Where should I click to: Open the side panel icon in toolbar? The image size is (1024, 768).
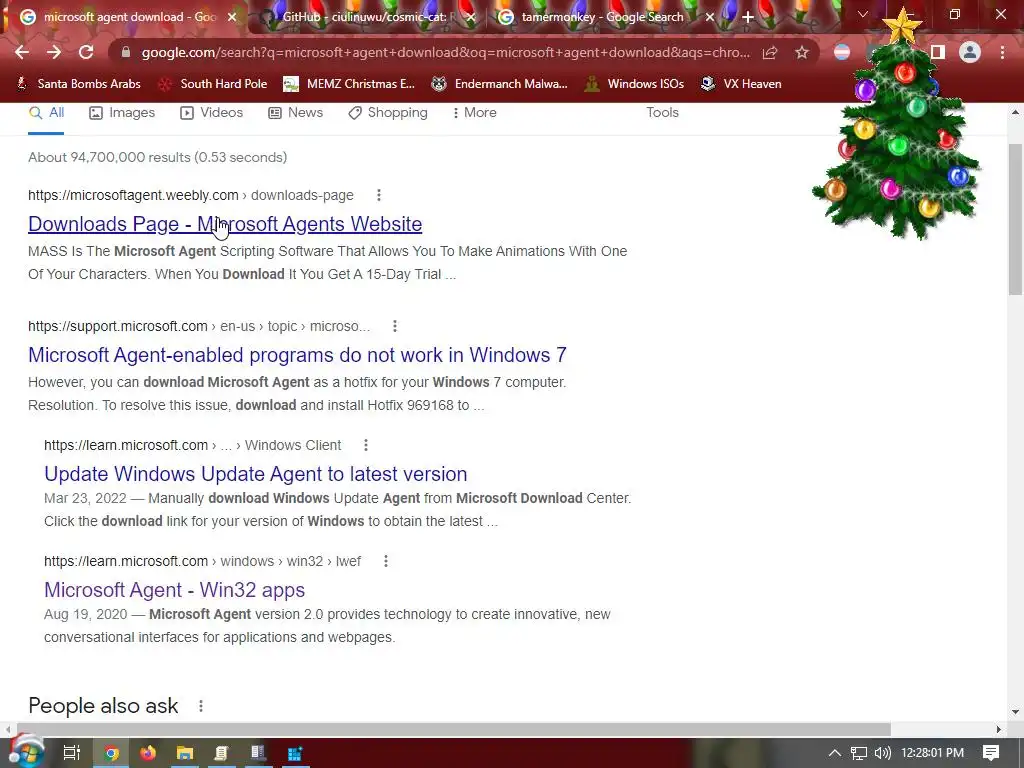tap(938, 52)
